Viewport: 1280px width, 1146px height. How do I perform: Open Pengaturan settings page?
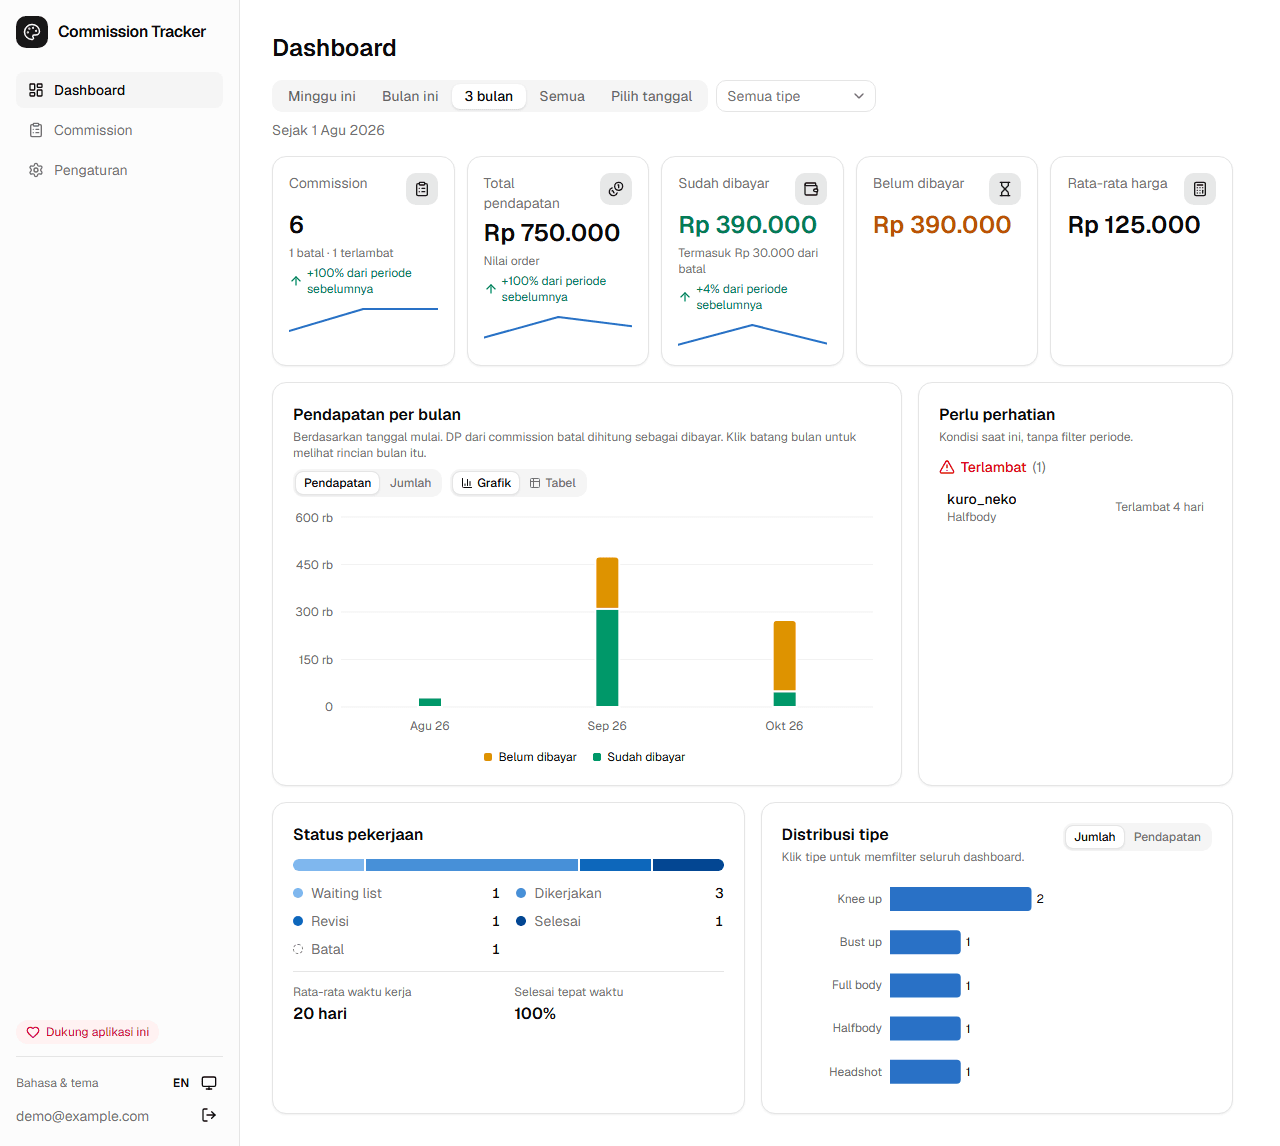[119, 170]
